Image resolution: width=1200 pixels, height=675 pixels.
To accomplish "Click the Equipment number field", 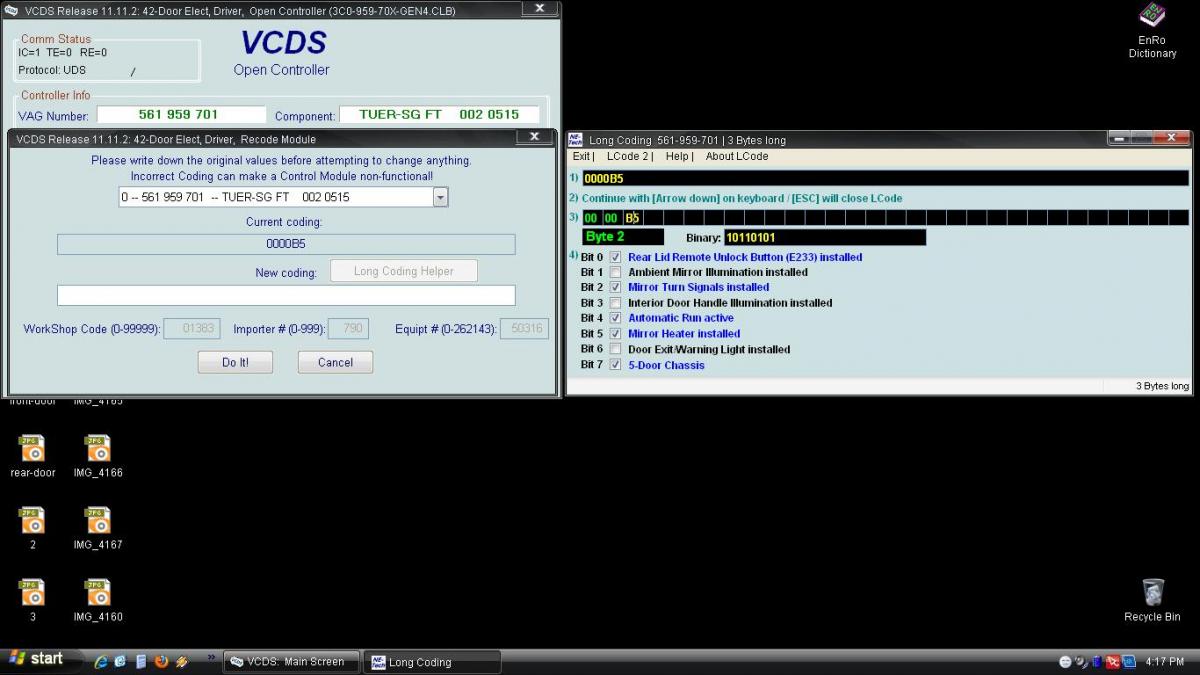I will [x=524, y=329].
